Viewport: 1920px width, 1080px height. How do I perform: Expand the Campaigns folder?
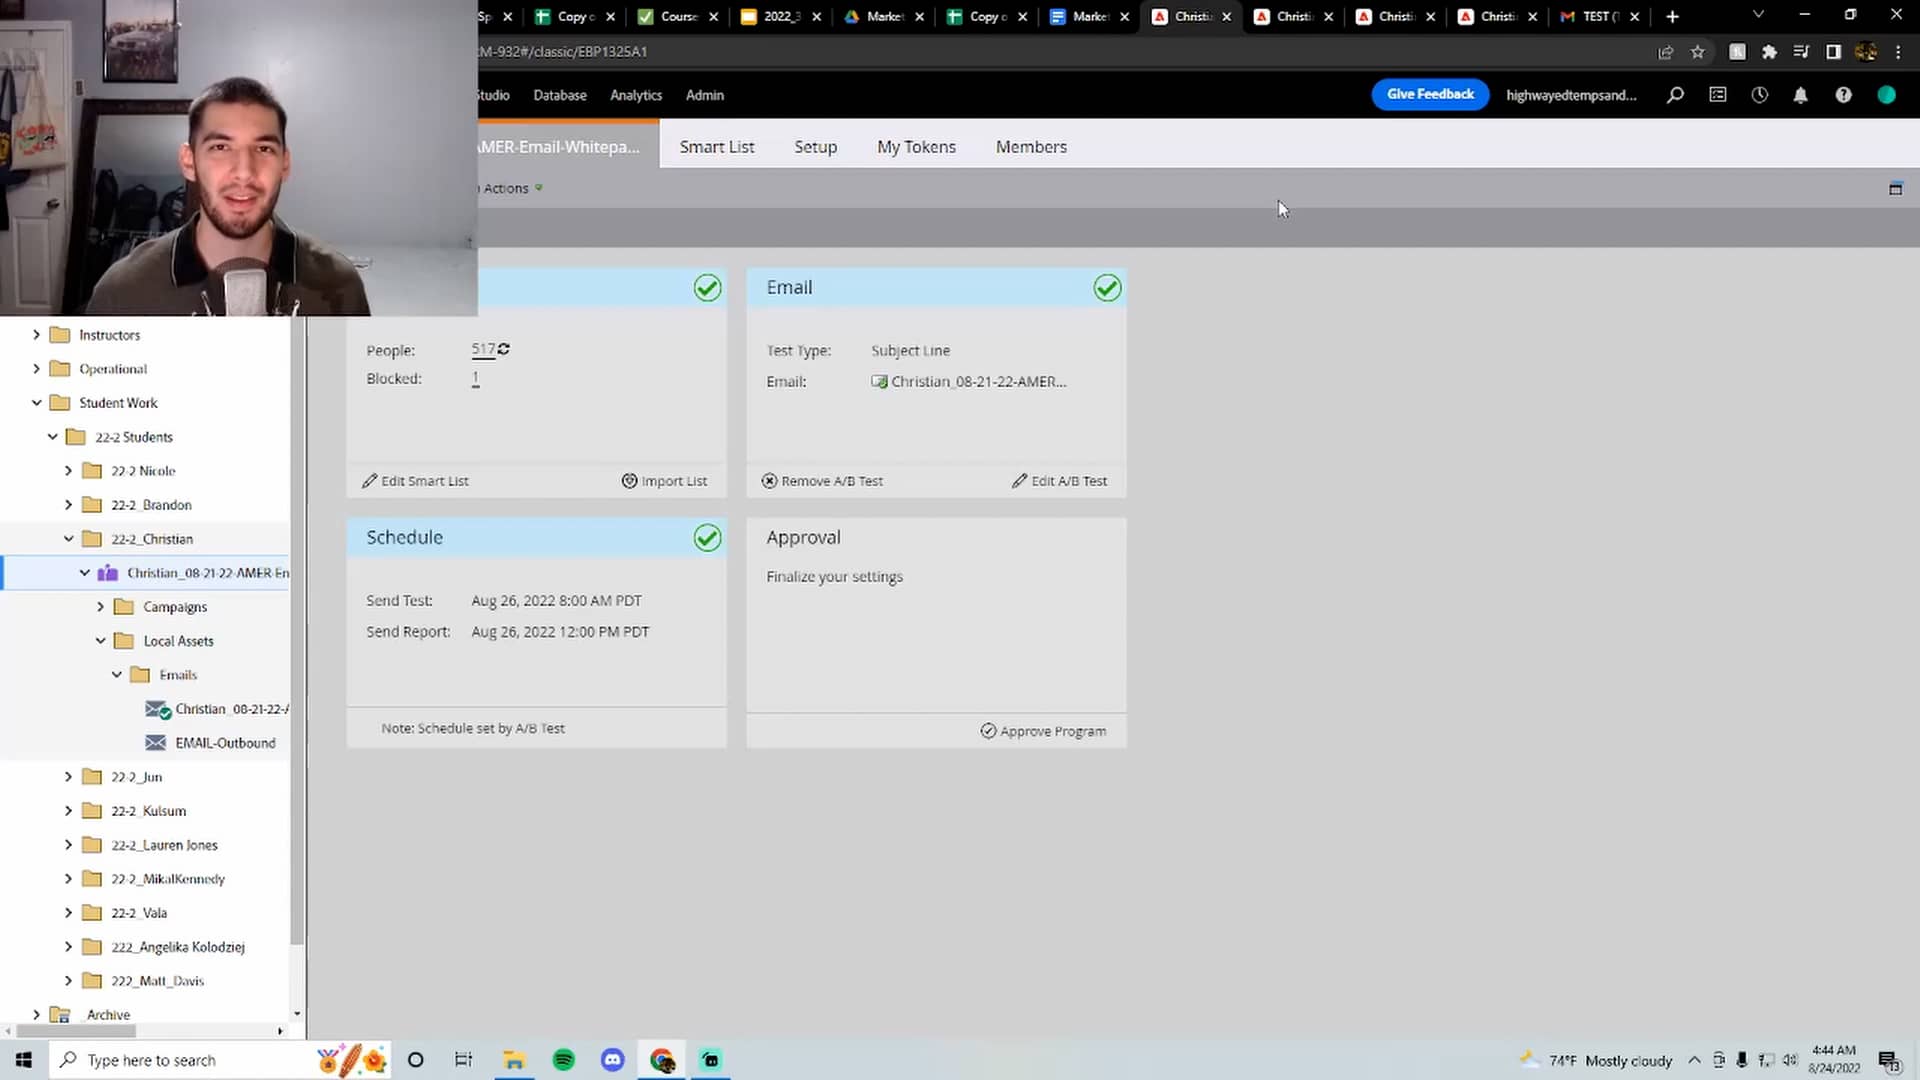coord(101,607)
